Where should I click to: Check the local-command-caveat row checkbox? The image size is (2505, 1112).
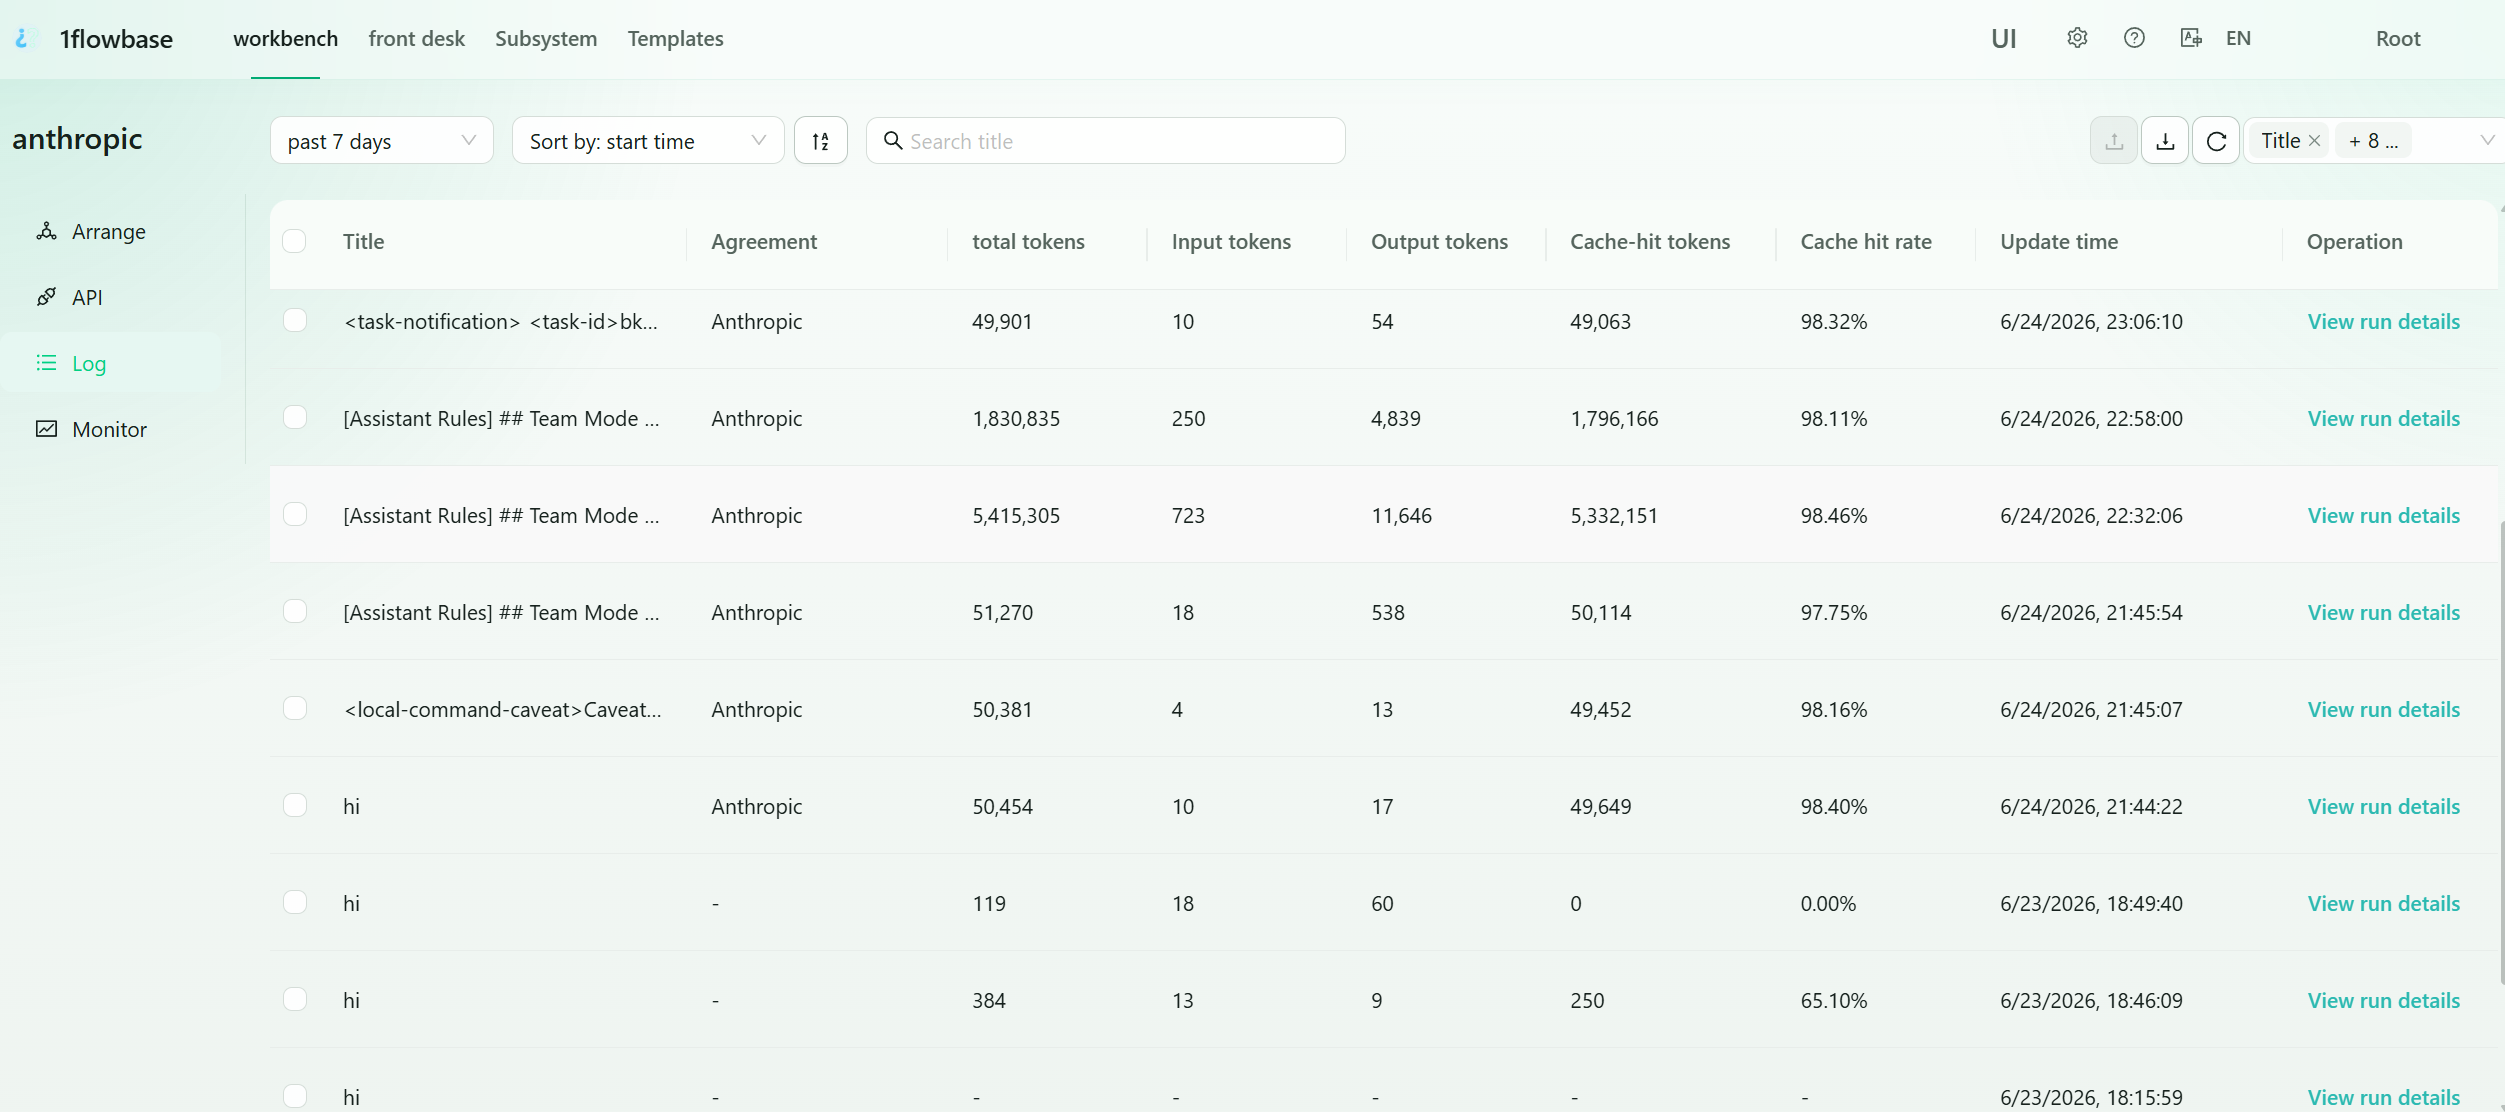(x=294, y=708)
